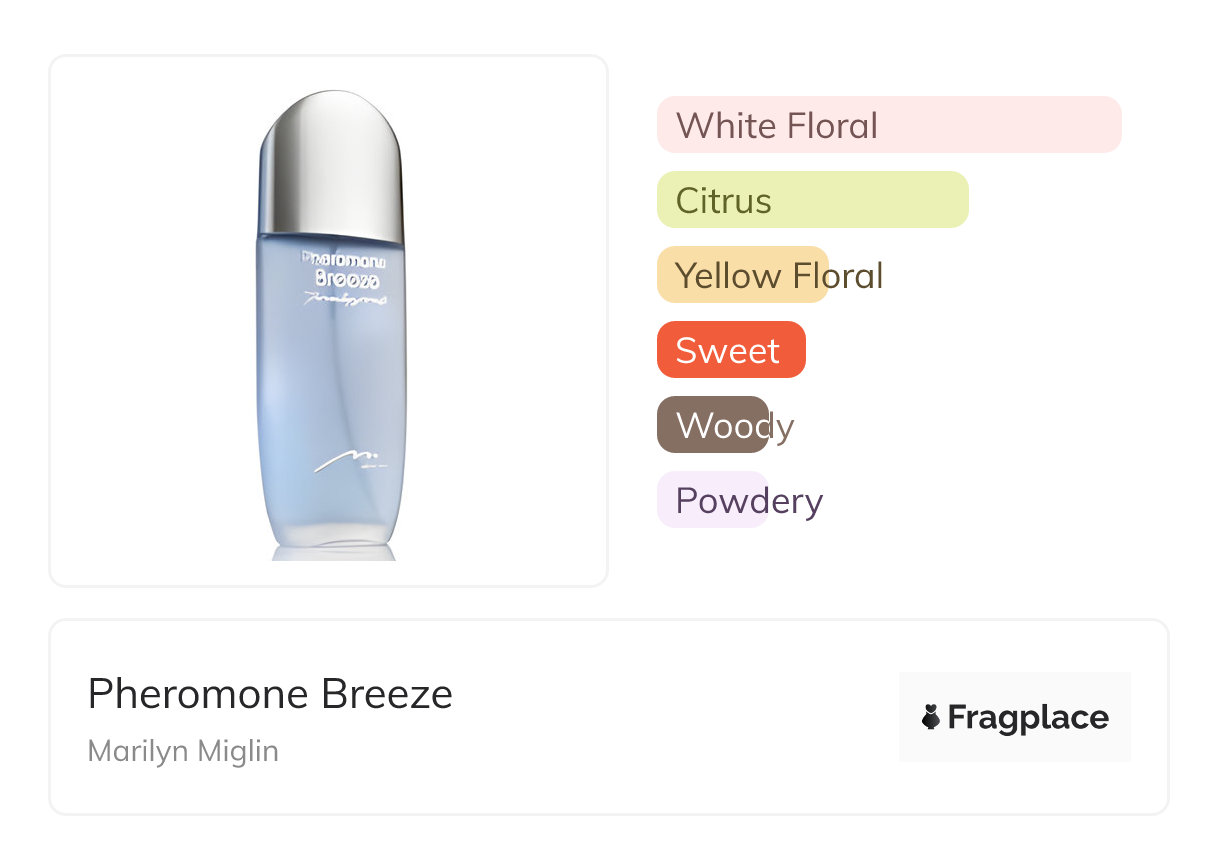Click the bottle reflection at the image bottom
Viewport: 1218px width, 864px height.
pos(331,552)
